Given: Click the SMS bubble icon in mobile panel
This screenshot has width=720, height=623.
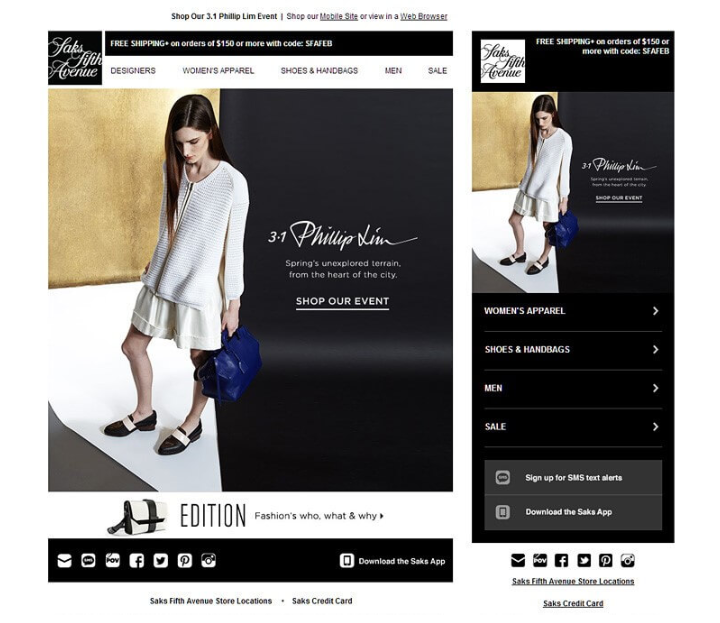Looking at the screenshot, I should (x=503, y=477).
